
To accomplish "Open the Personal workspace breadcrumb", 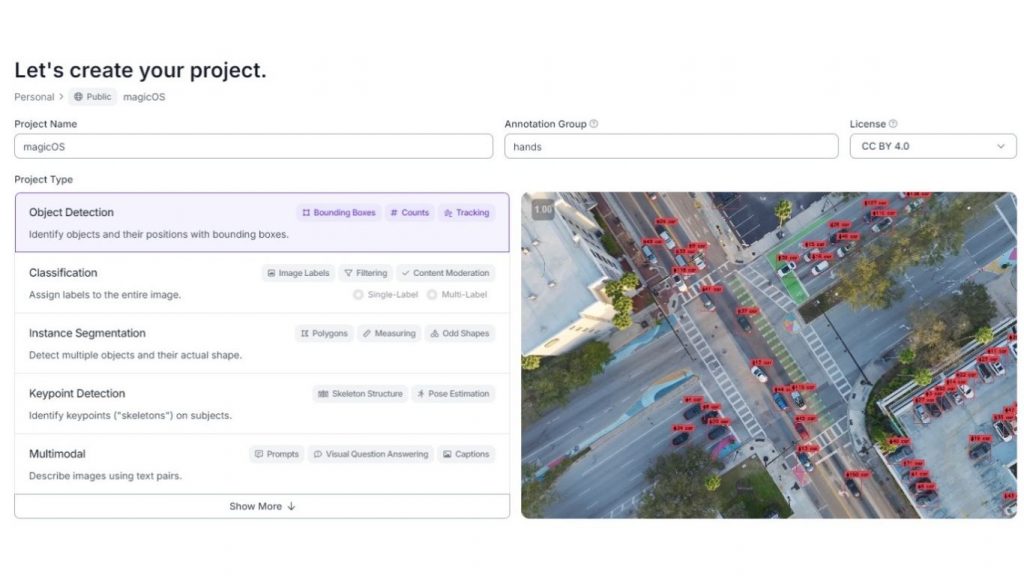I will 34,97.
